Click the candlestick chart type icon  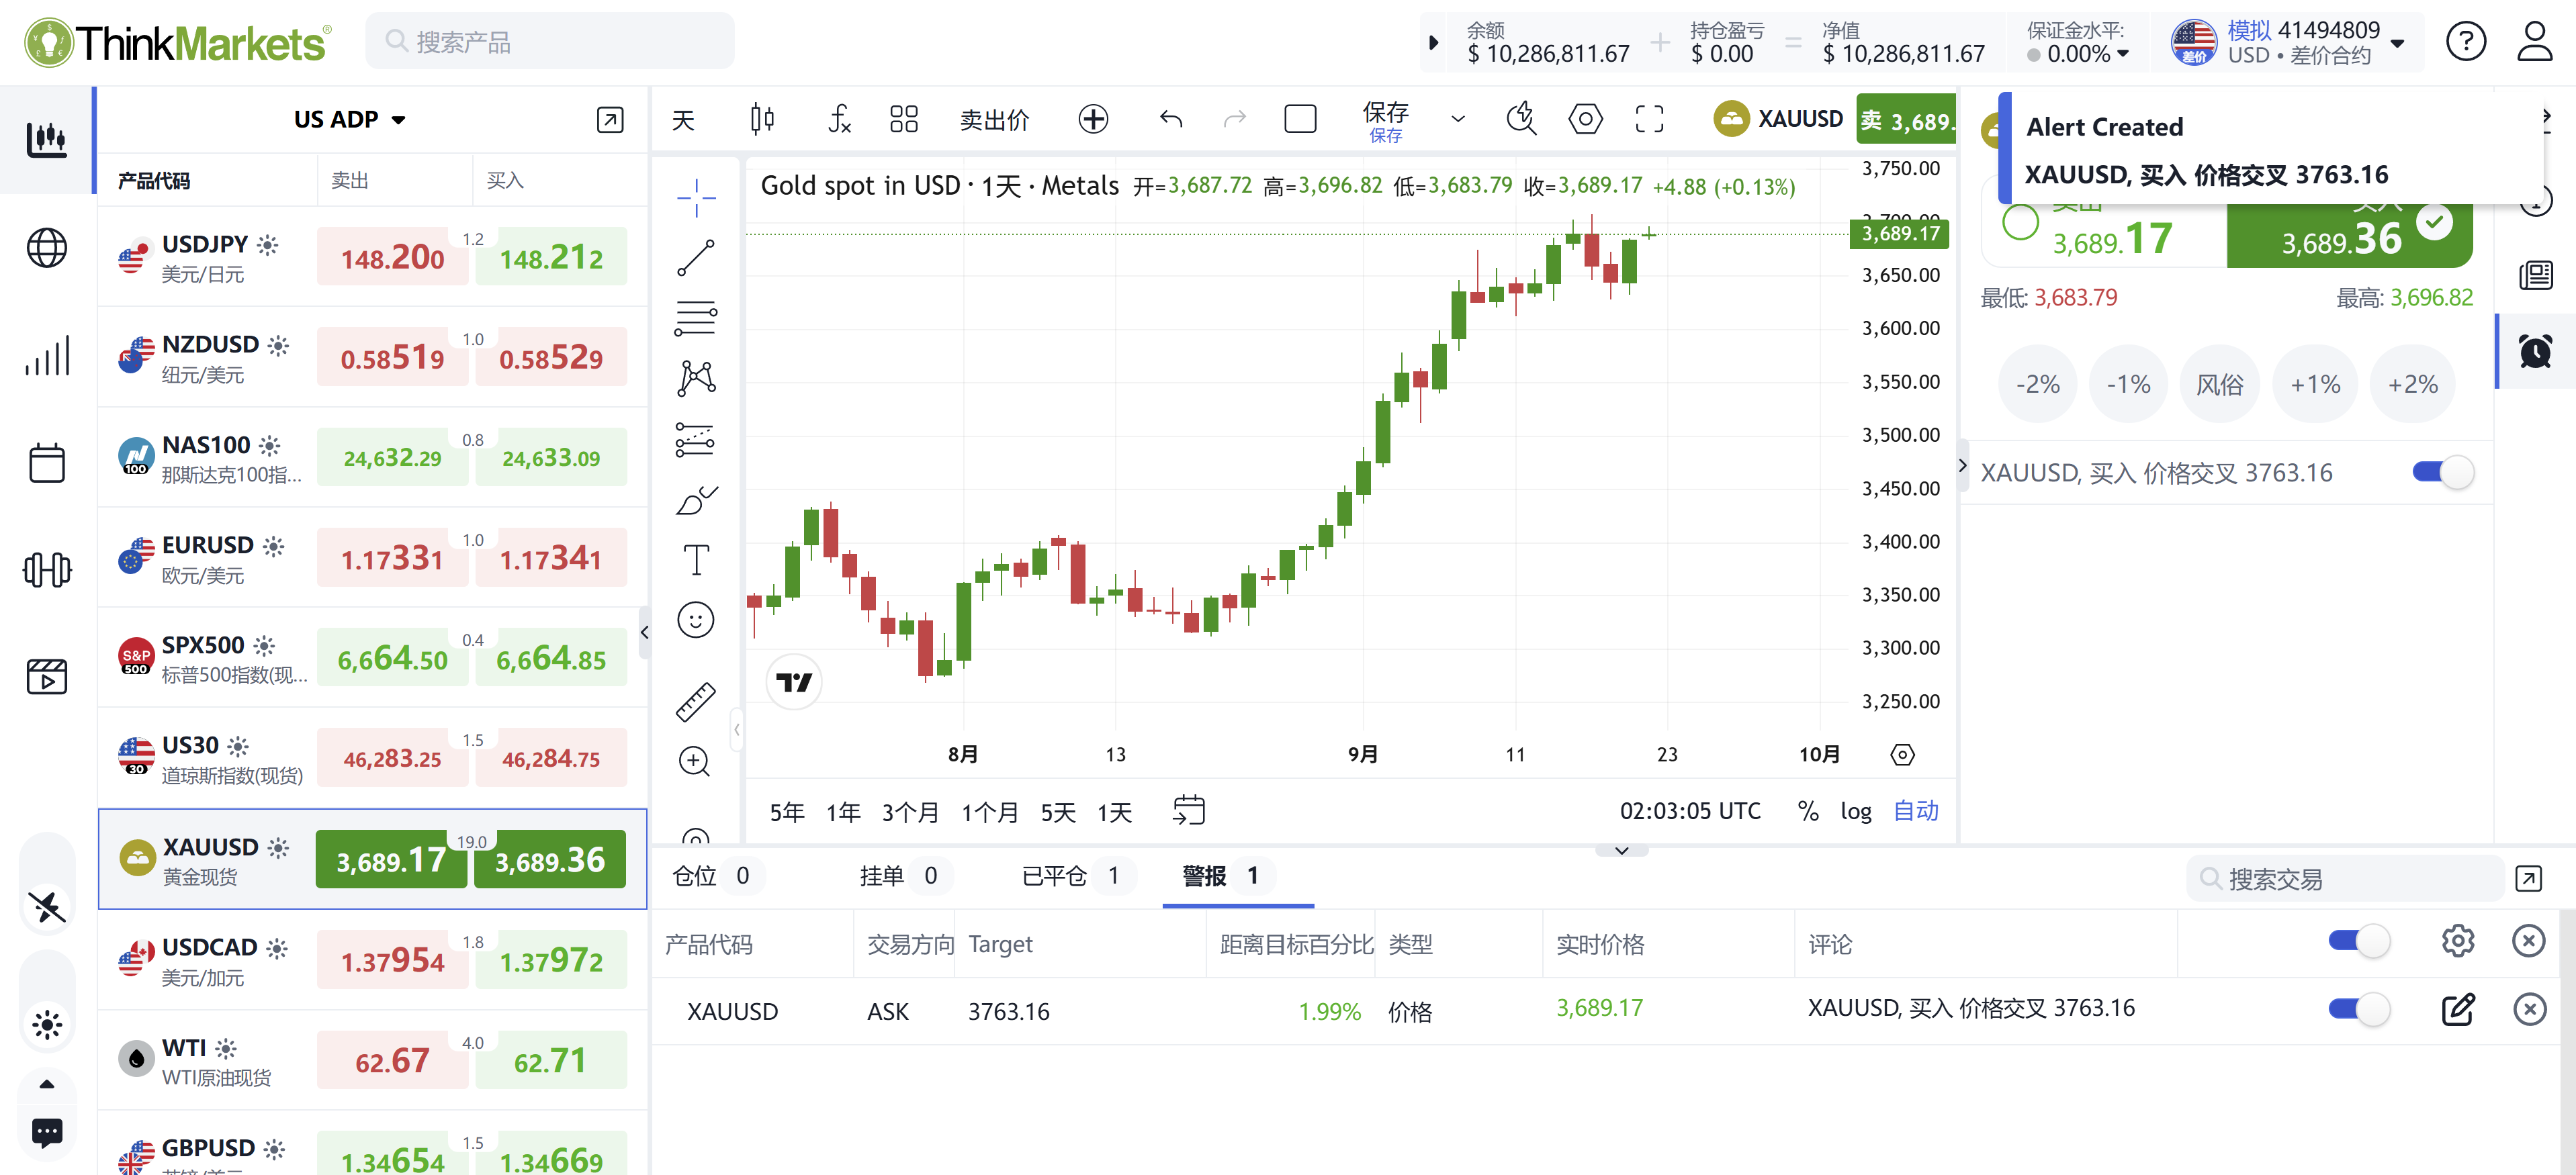(x=762, y=120)
